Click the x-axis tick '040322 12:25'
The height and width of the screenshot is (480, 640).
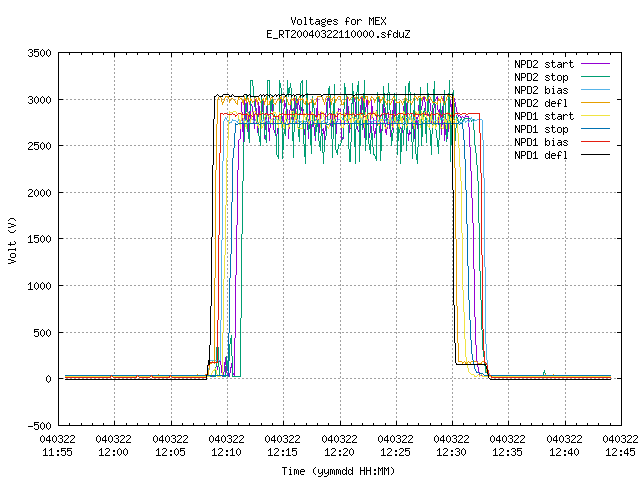396,446
